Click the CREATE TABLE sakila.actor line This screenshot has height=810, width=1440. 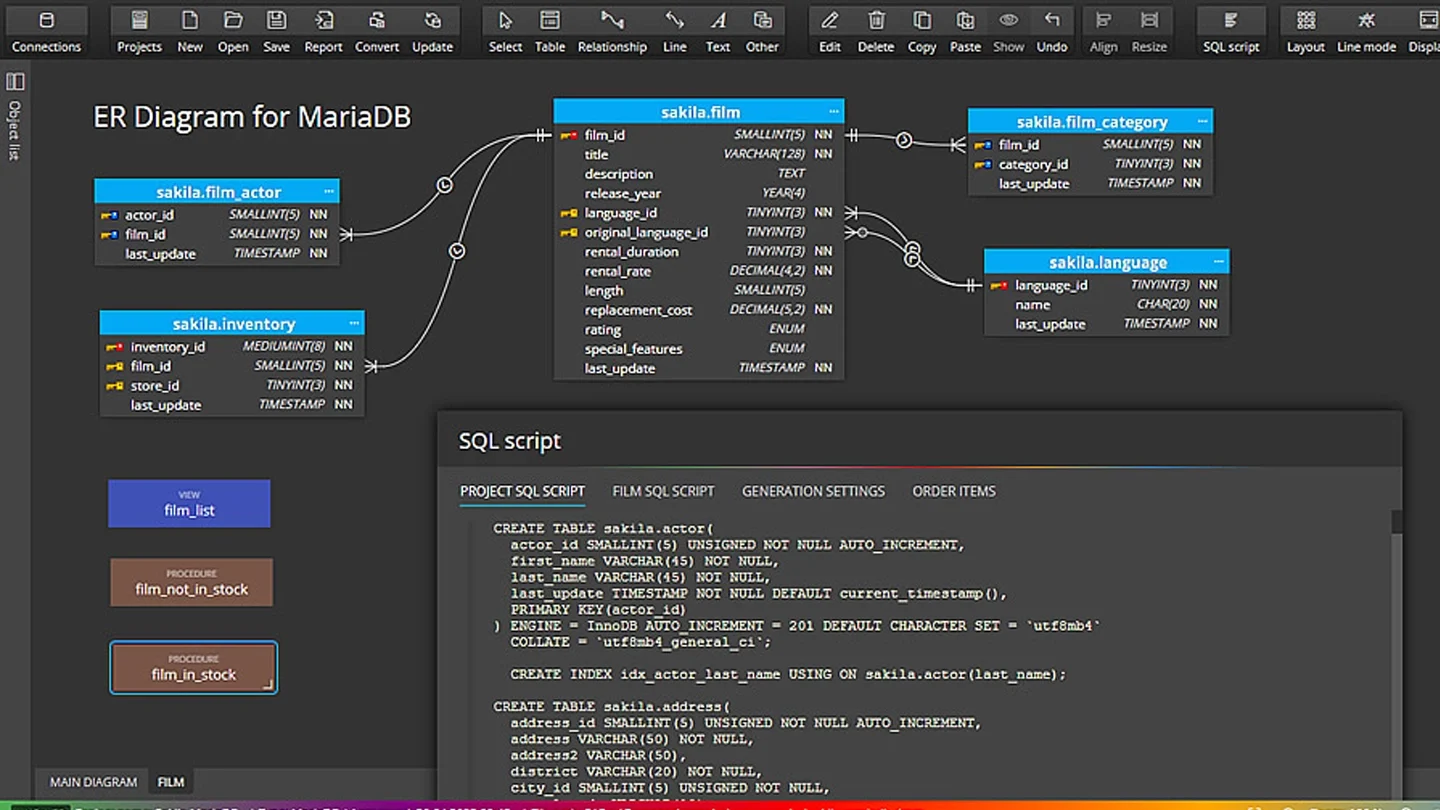604,529
